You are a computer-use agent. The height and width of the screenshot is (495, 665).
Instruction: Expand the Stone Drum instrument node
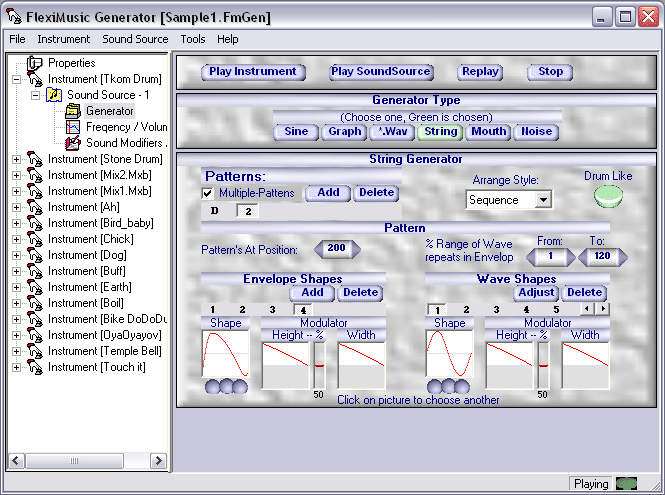pos(16,159)
